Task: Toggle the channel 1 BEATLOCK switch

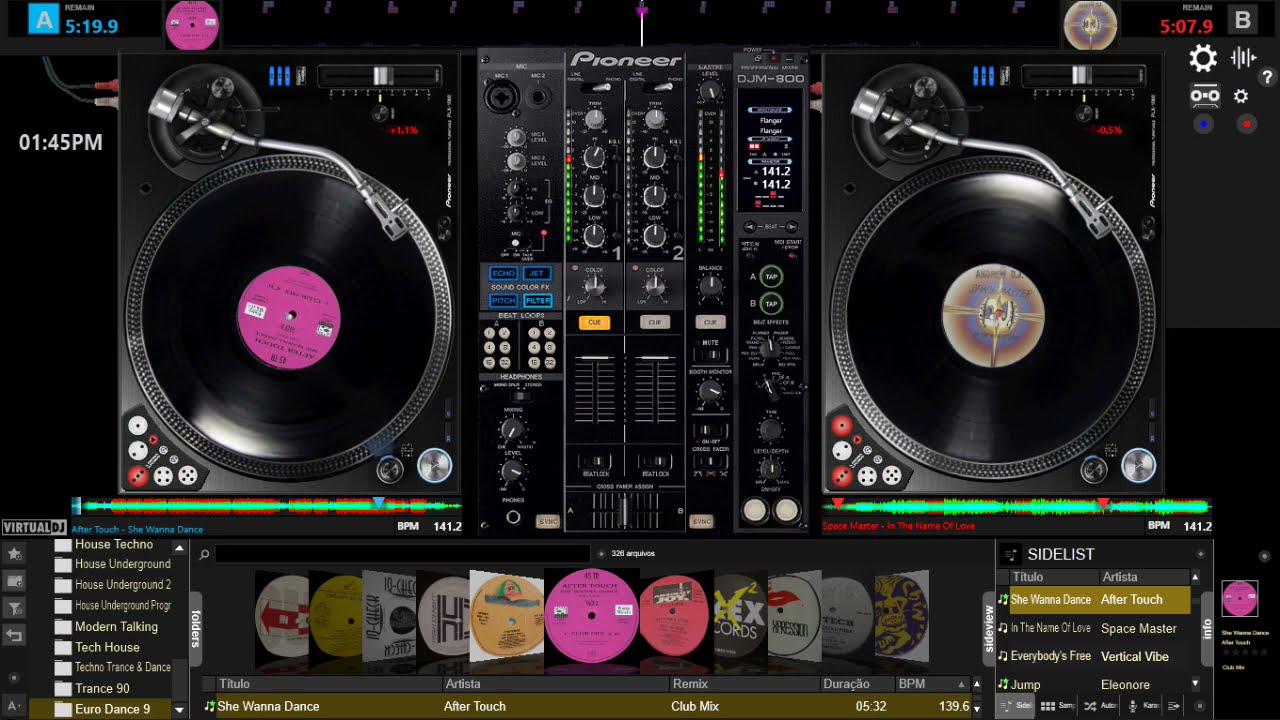Action: pyautogui.click(x=596, y=462)
